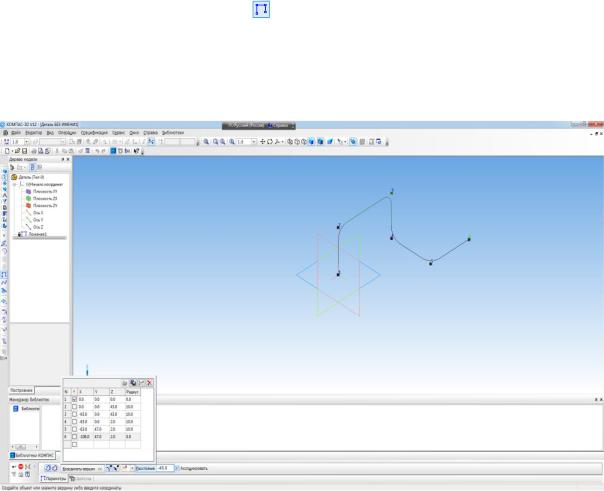Open the Библиотеки menu
This screenshot has width=604, height=491.
click(173, 132)
